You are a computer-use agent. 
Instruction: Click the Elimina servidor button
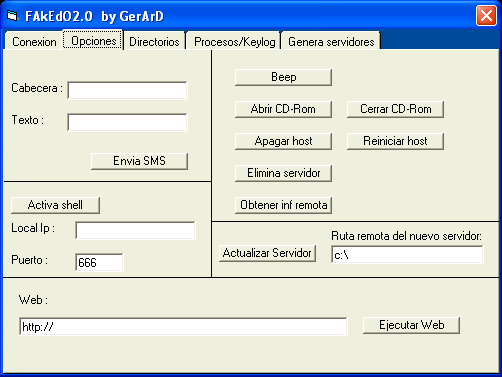point(283,173)
